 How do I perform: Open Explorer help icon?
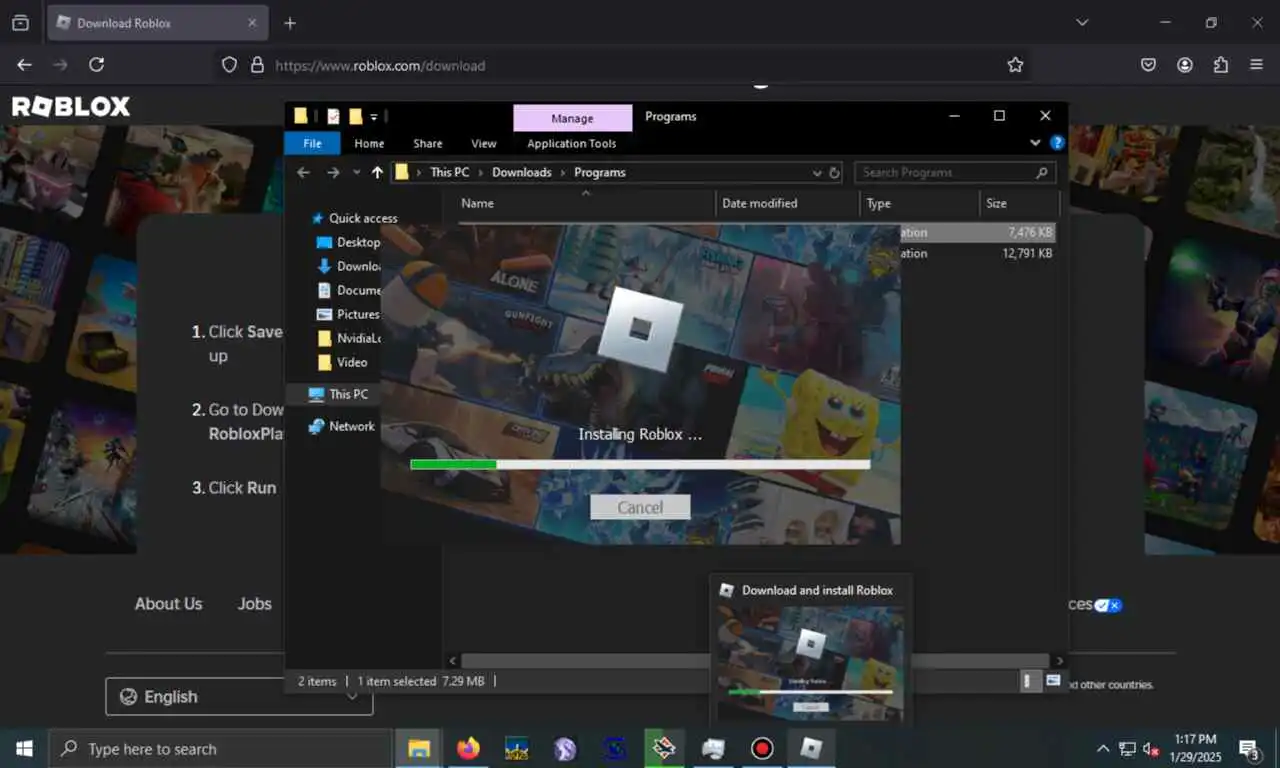pos(1057,143)
